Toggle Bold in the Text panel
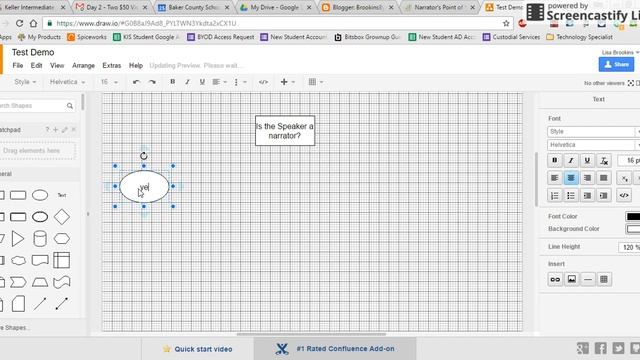Screen dimensions: 640x360 click(x=555, y=160)
